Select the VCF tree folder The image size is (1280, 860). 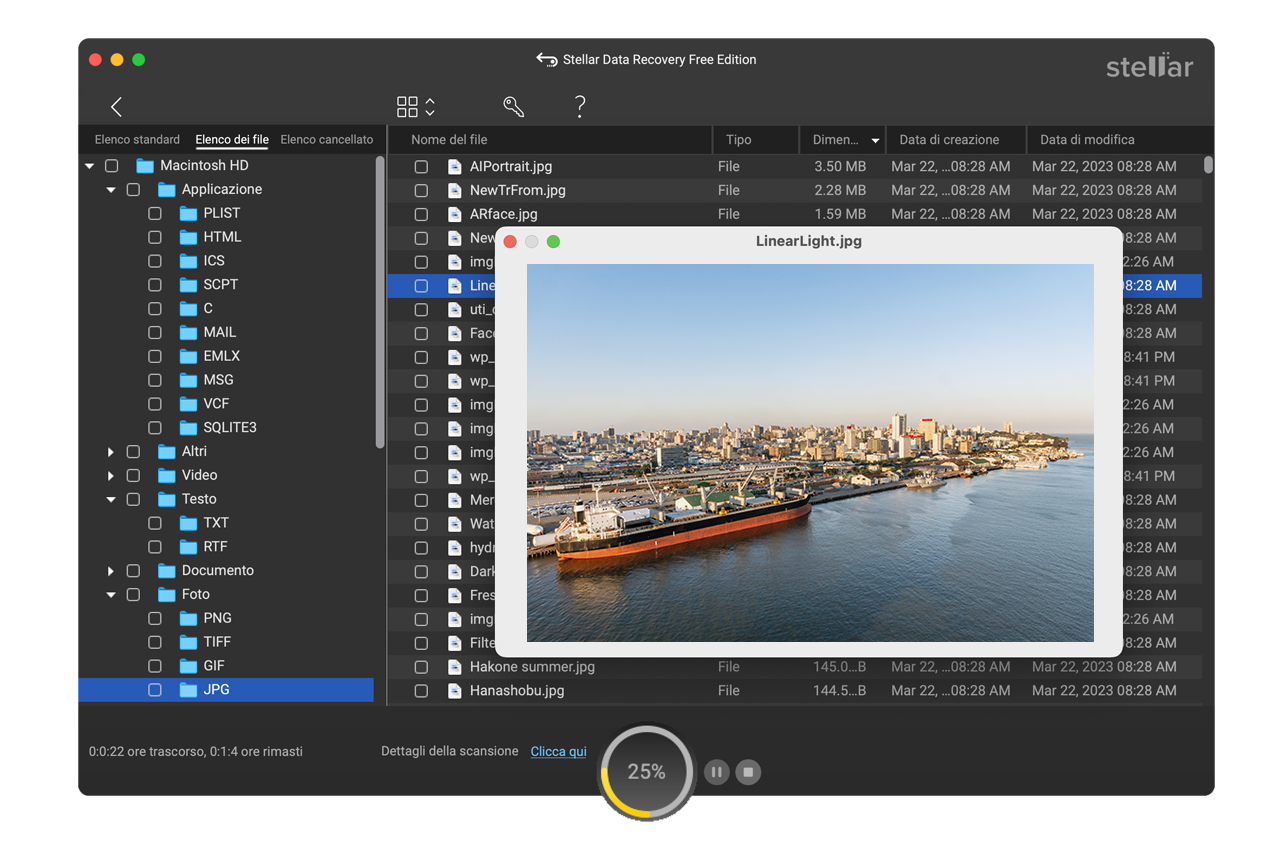coord(216,404)
